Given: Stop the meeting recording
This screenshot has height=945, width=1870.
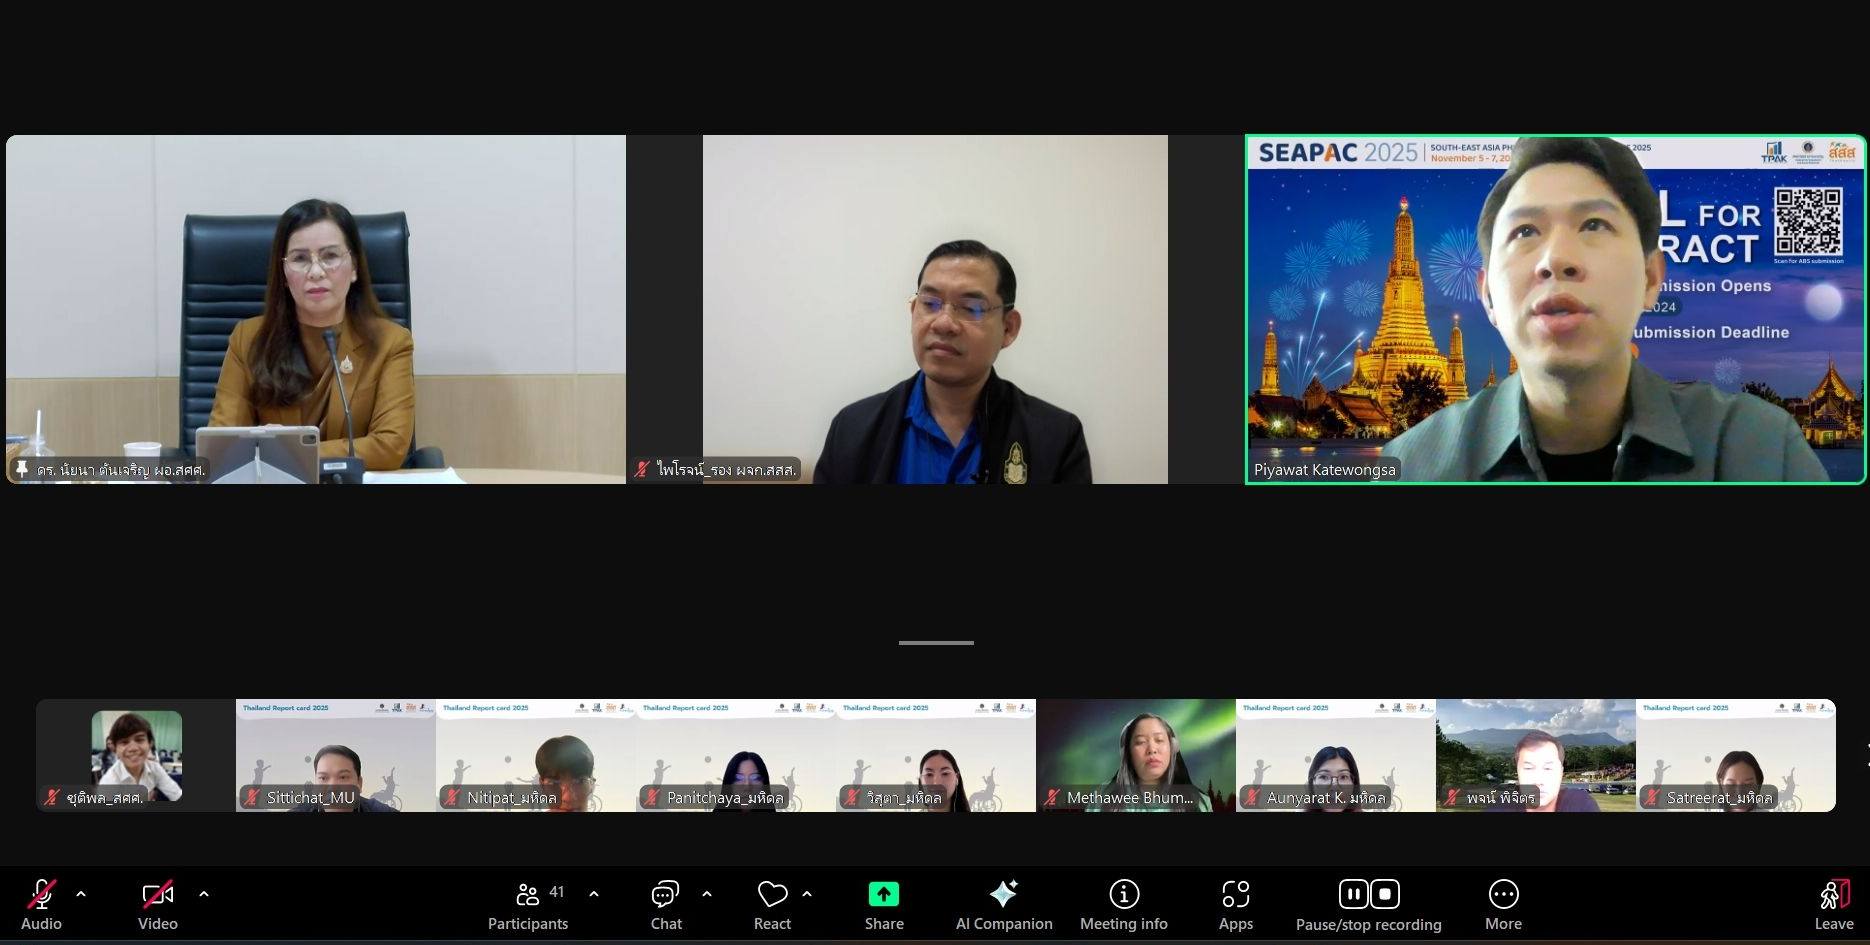Looking at the screenshot, I should coord(1385,893).
